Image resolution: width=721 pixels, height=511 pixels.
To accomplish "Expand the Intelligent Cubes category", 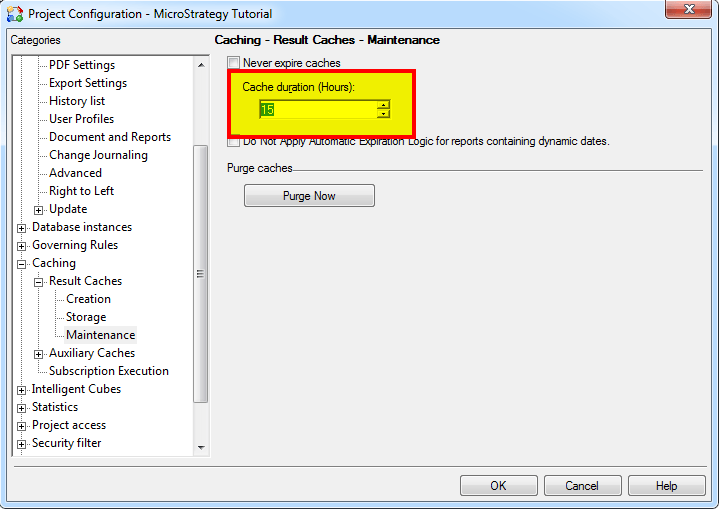I will 22,390.
